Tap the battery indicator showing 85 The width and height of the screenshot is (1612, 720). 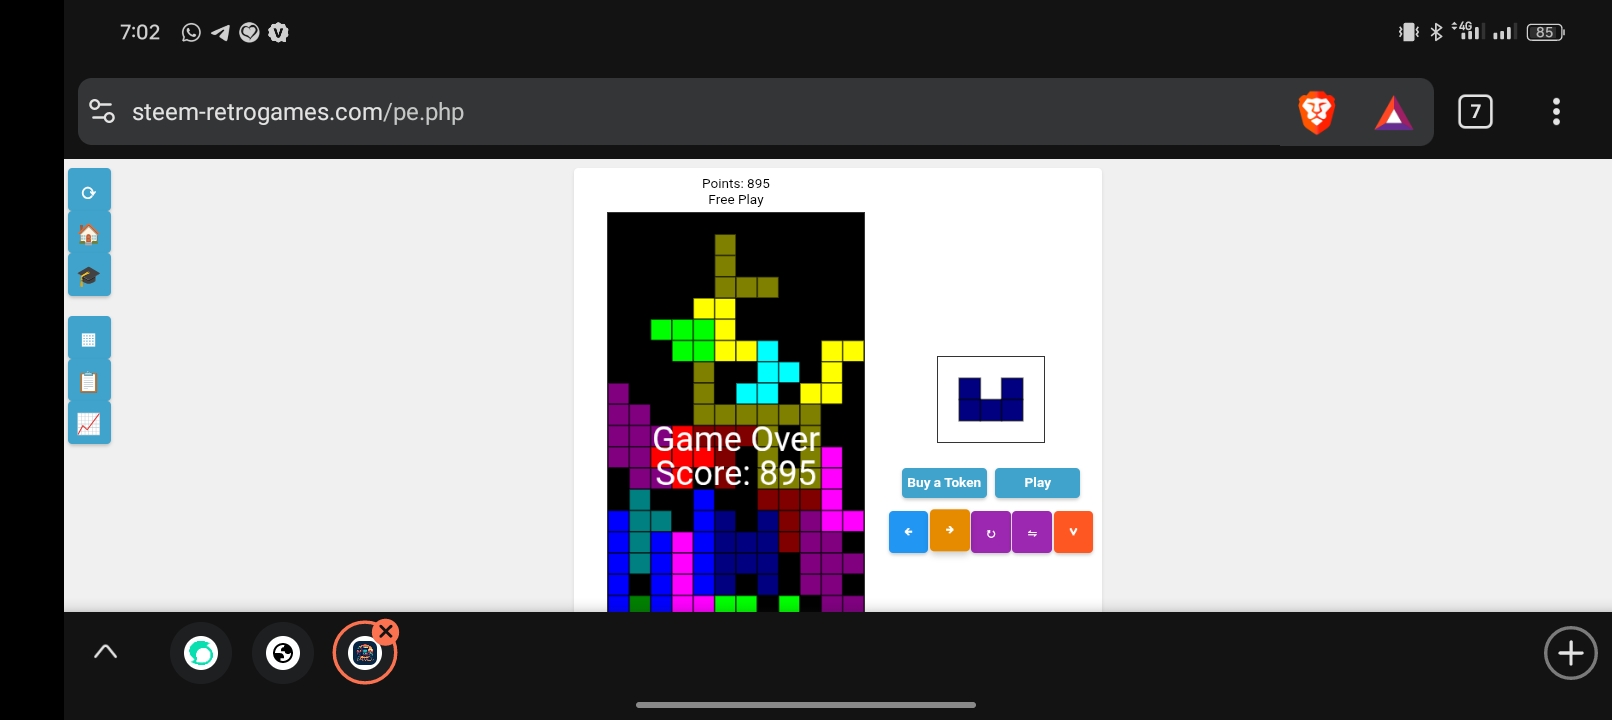[x=1545, y=32]
